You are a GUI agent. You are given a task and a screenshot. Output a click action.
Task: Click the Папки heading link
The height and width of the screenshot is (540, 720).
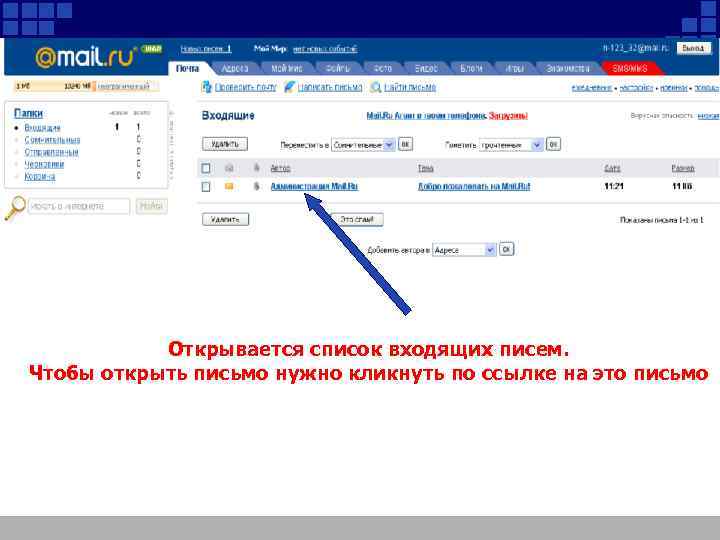pos(28,113)
